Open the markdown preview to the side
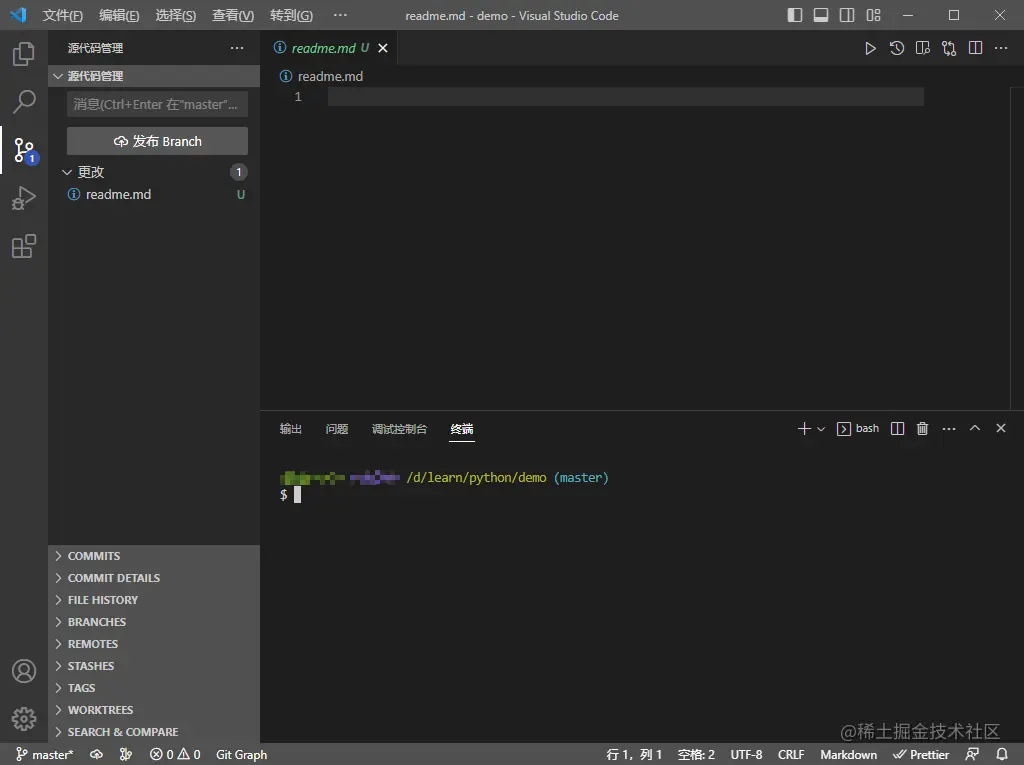The image size is (1024, 765). [923, 48]
